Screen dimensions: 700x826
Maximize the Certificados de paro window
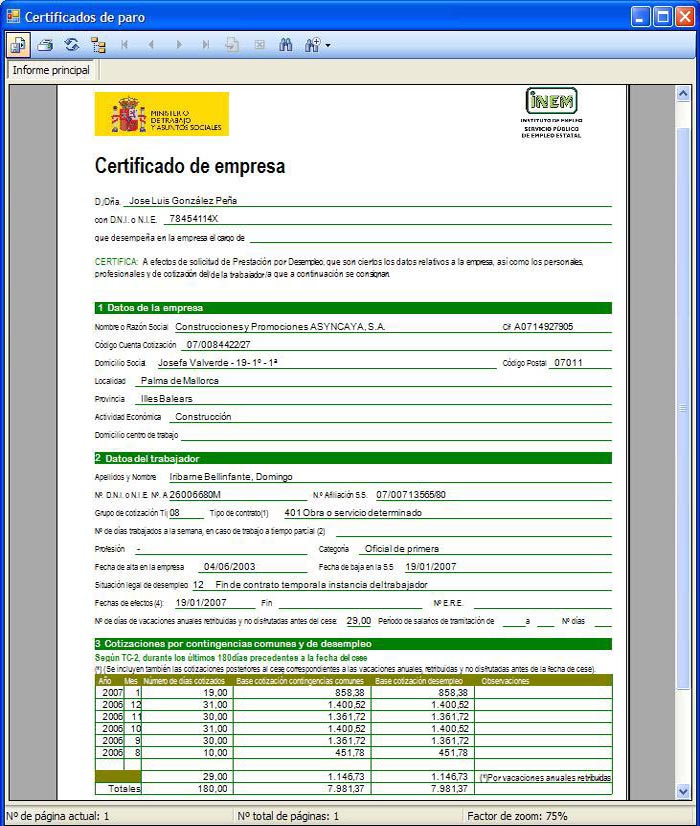pyautogui.click(x=662, y=17)
